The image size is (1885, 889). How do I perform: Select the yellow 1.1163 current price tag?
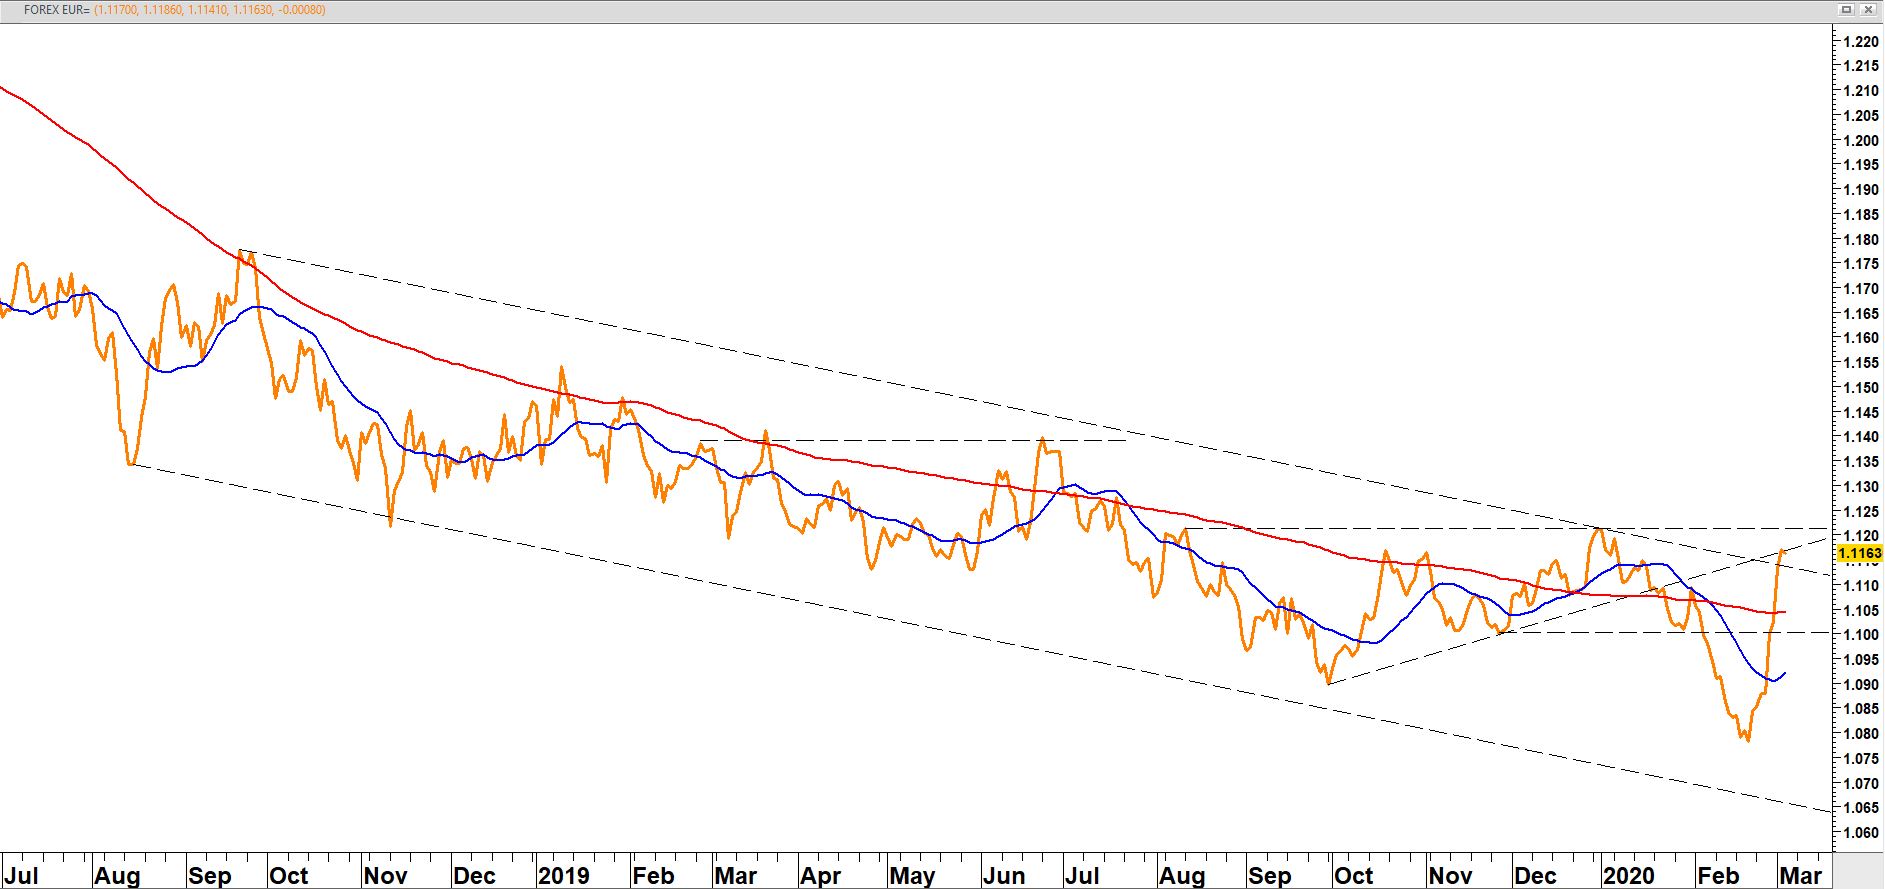[1860, 553]
